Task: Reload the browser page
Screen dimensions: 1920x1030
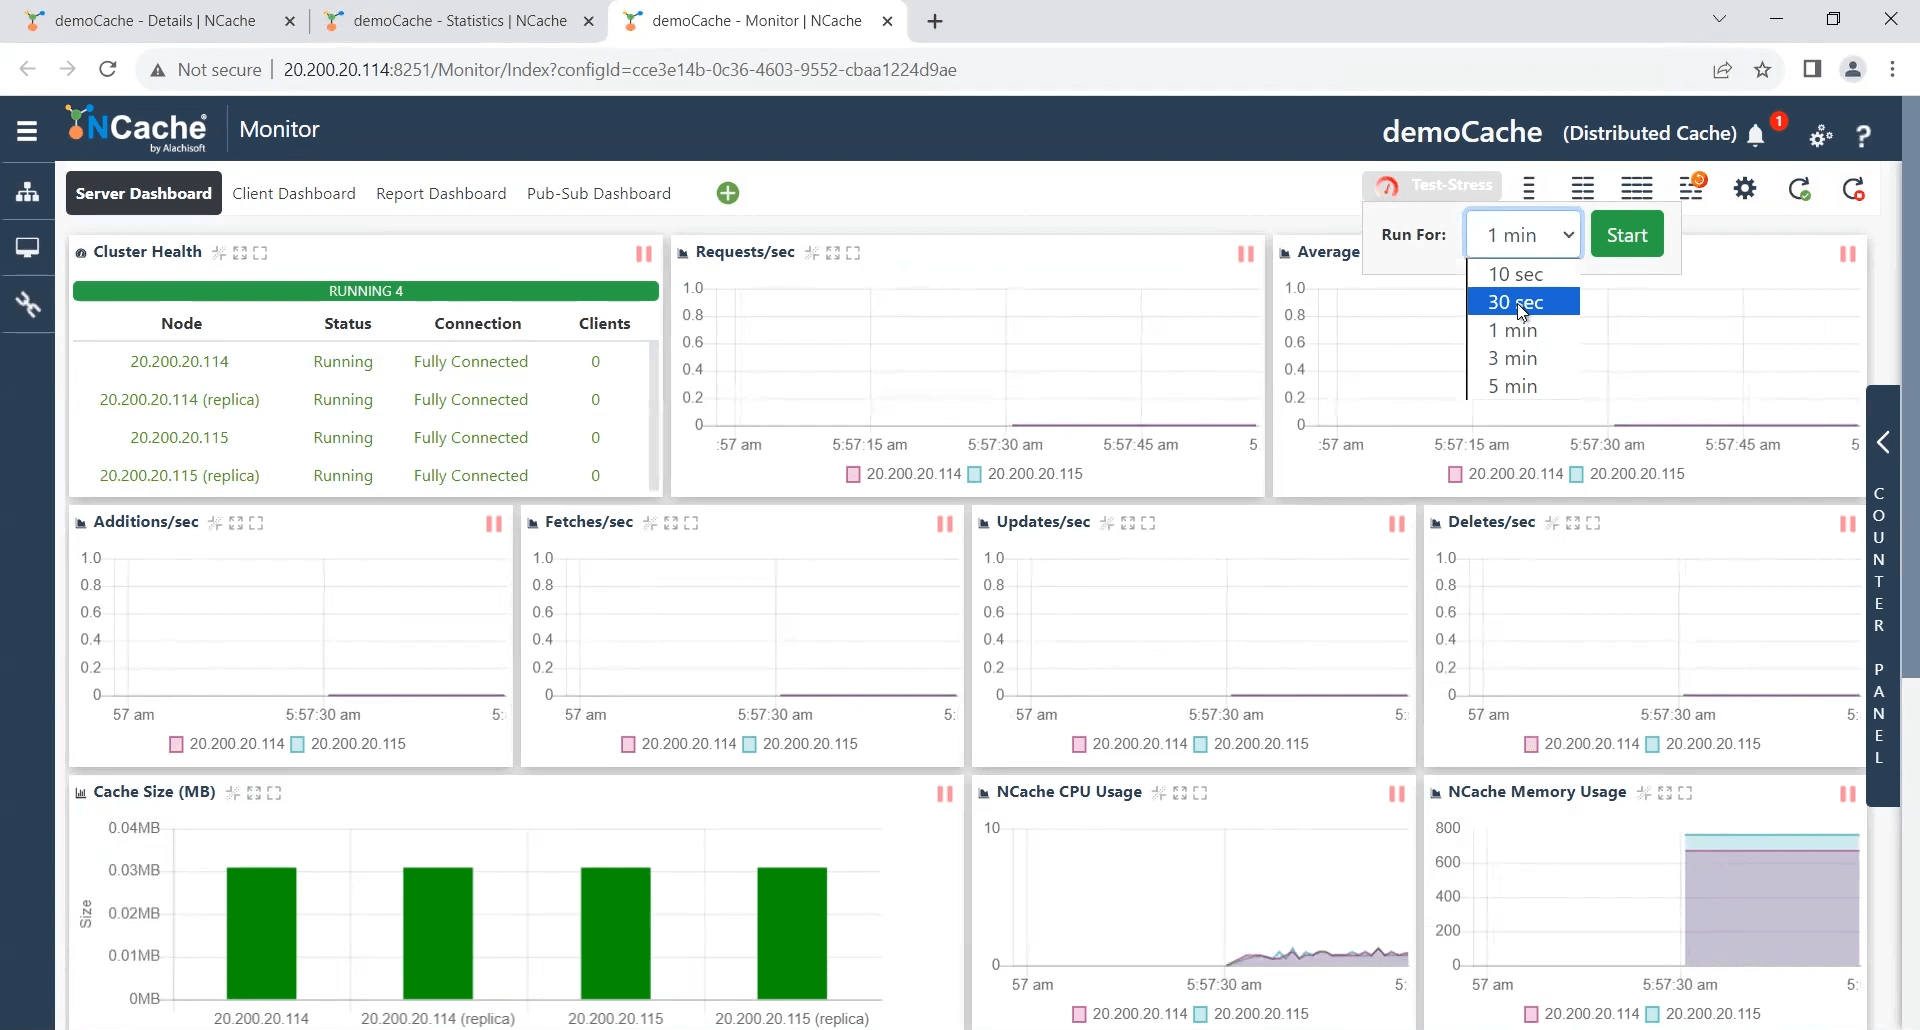Action: coord(108,69)
